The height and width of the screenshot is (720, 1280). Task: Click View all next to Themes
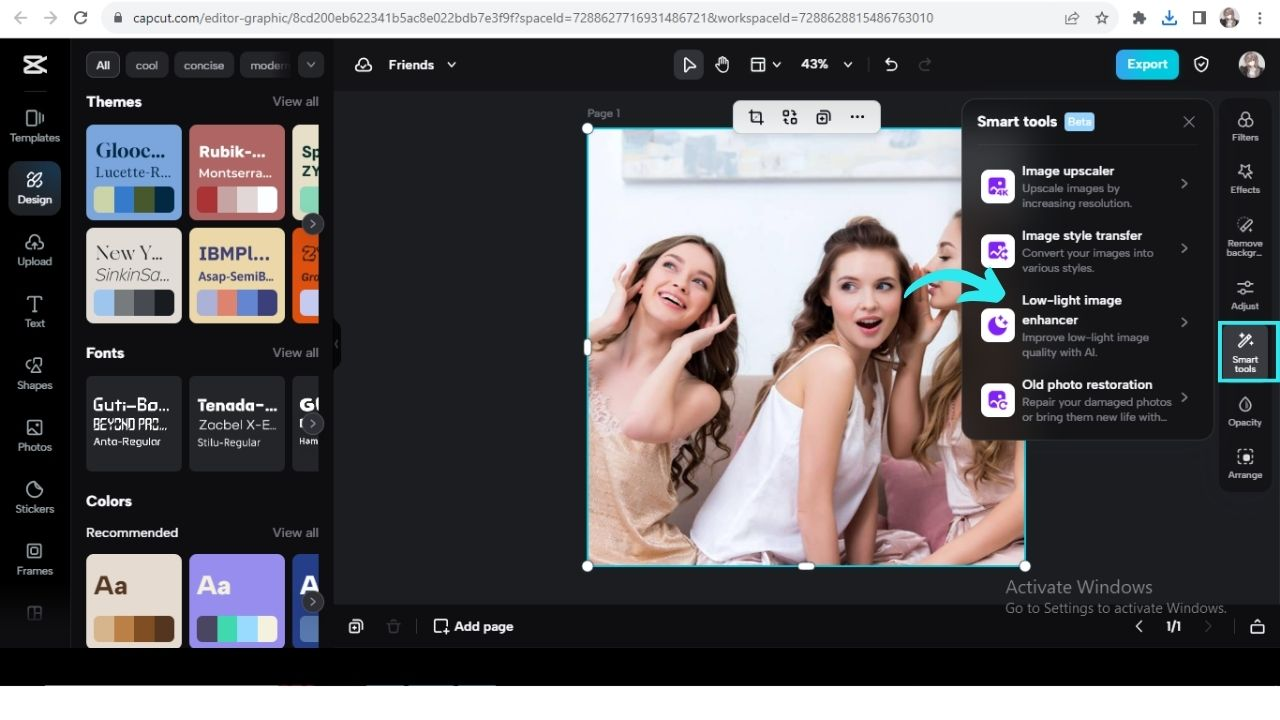[295, 102]
